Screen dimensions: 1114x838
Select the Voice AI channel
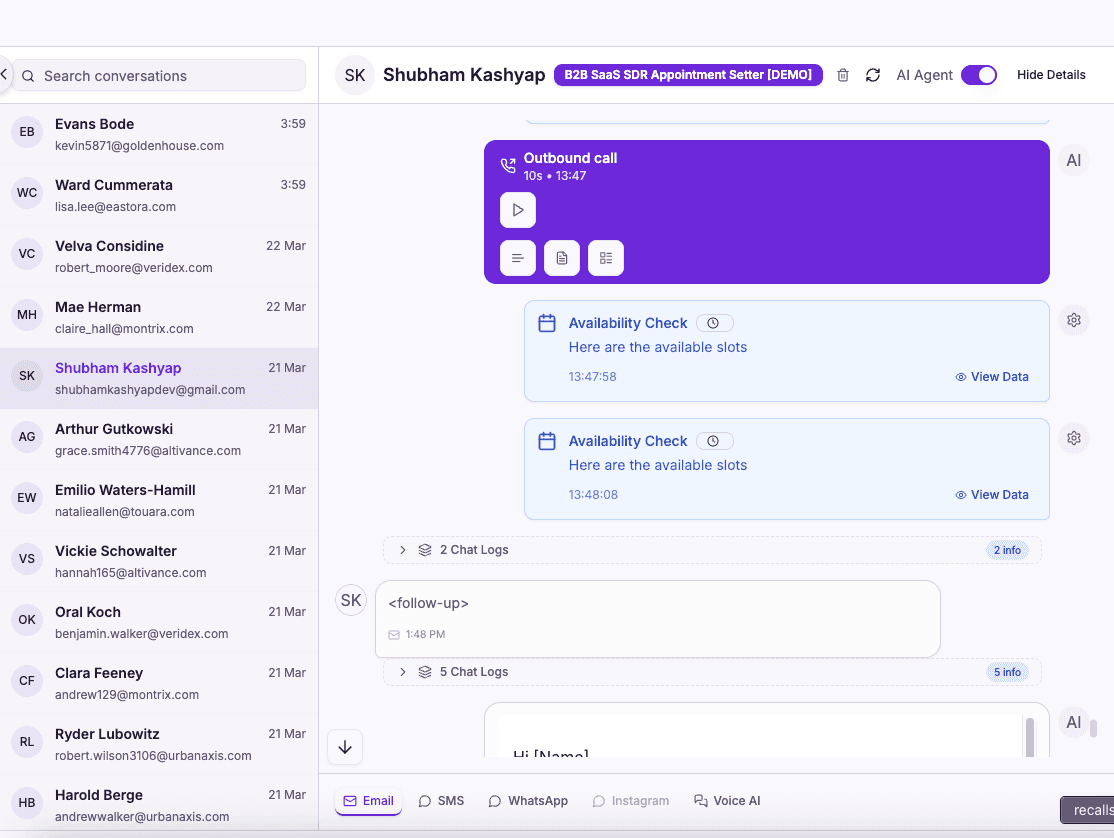(x=727, y=800)
